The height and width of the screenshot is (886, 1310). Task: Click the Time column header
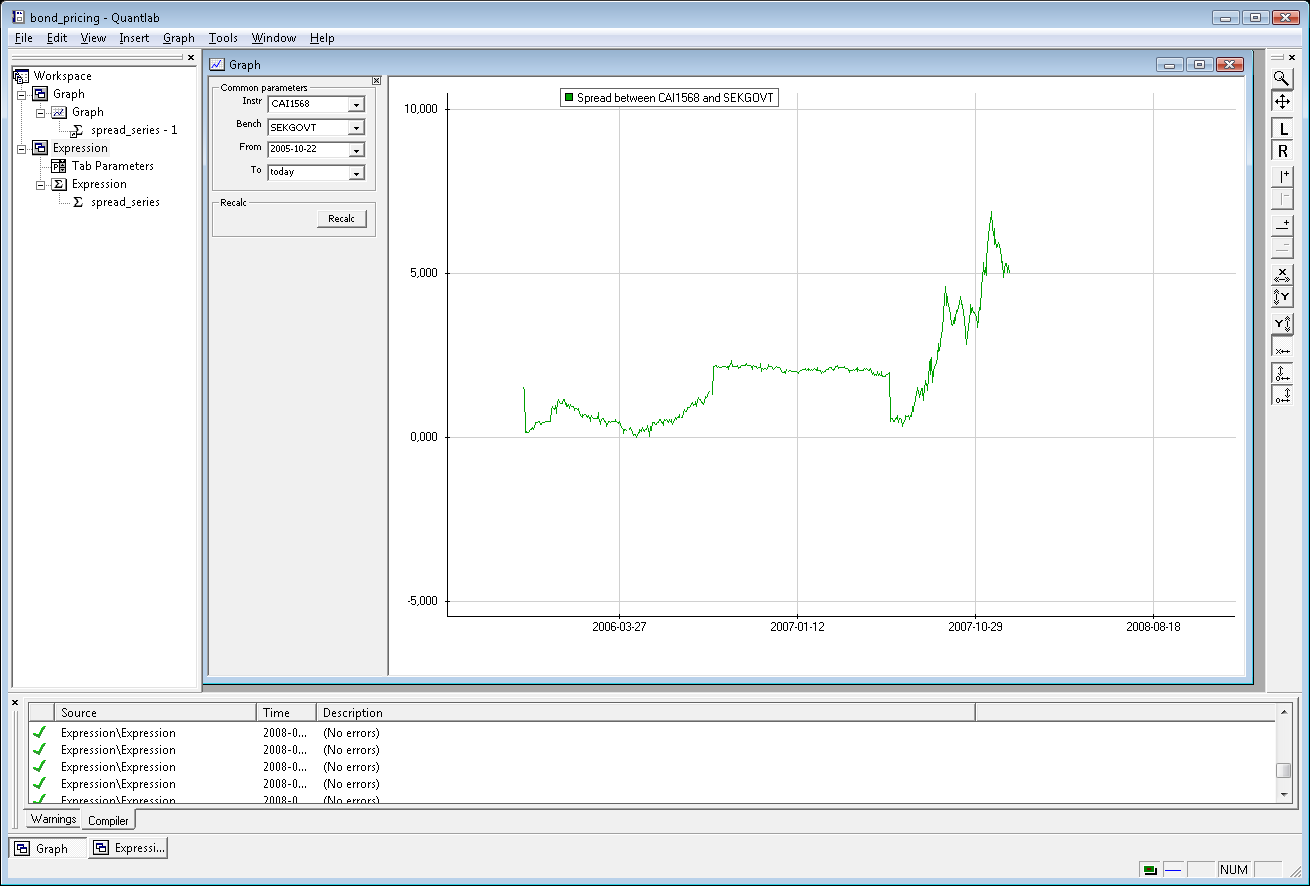click(287, 712)
